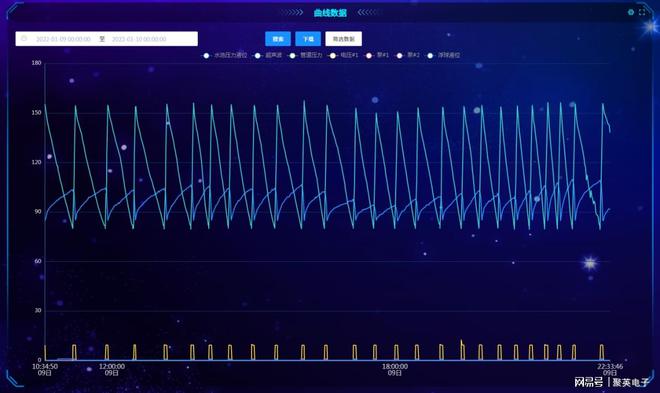
Task: Click the 曲线数据 panel title
Action: point(330,13)
